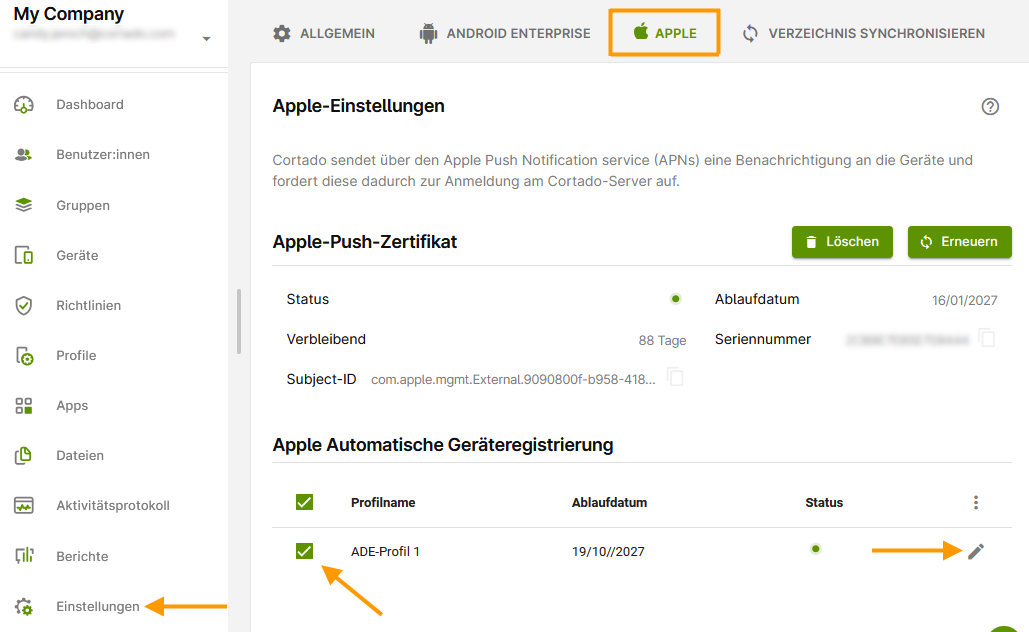Click the sidebar vertical scrollbar

coord(239,322)
